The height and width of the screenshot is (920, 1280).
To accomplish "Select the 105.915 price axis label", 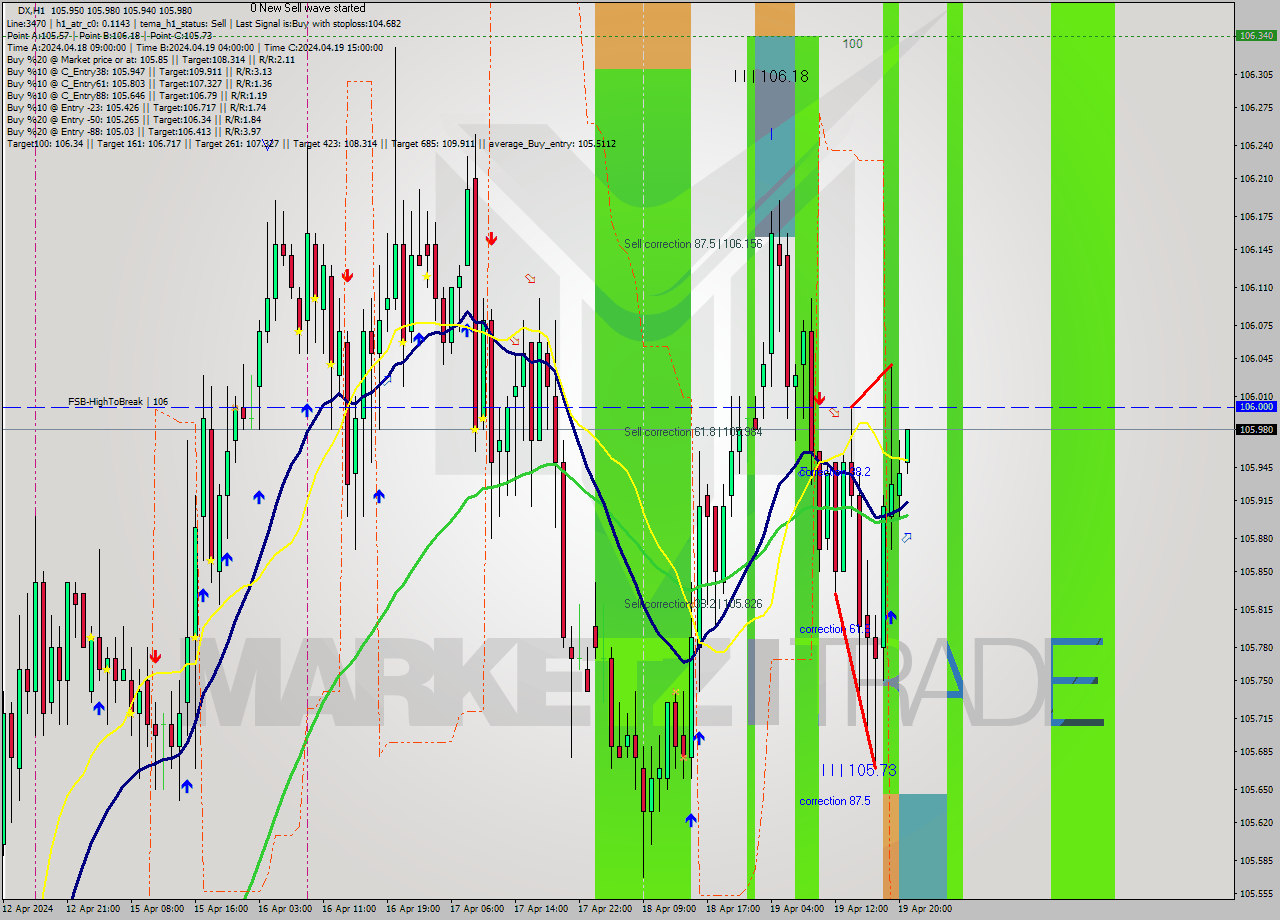I will point(1256,500).
